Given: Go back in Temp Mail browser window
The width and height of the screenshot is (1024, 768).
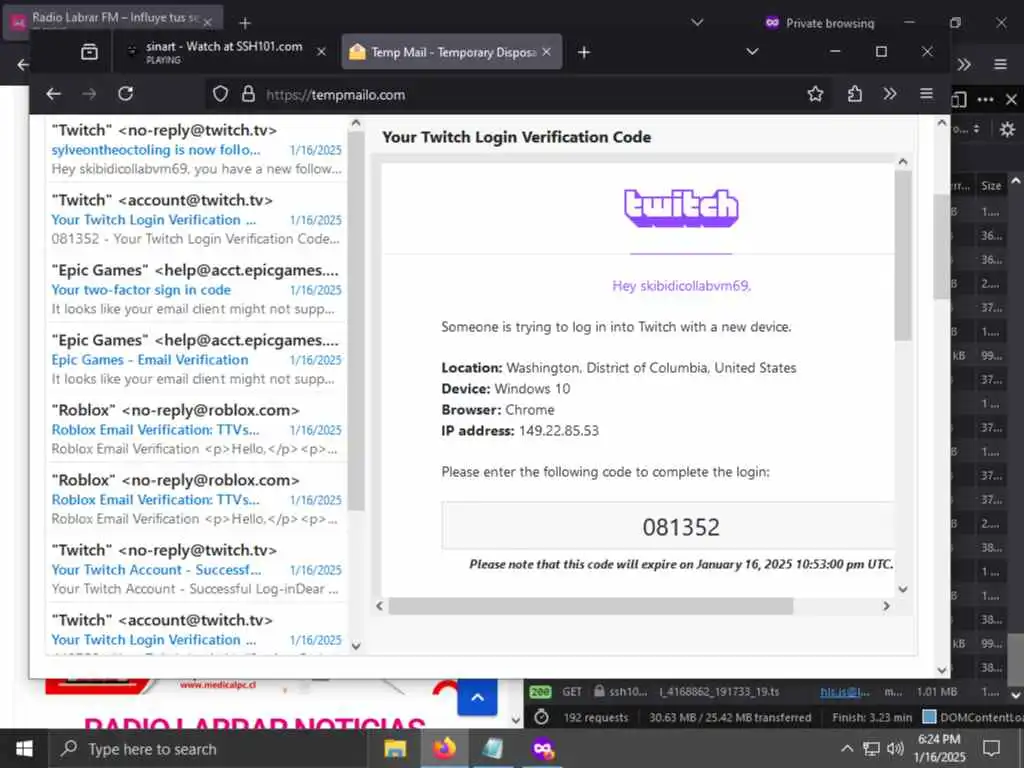Looking at the screenshot, I should tap(54, 94).
